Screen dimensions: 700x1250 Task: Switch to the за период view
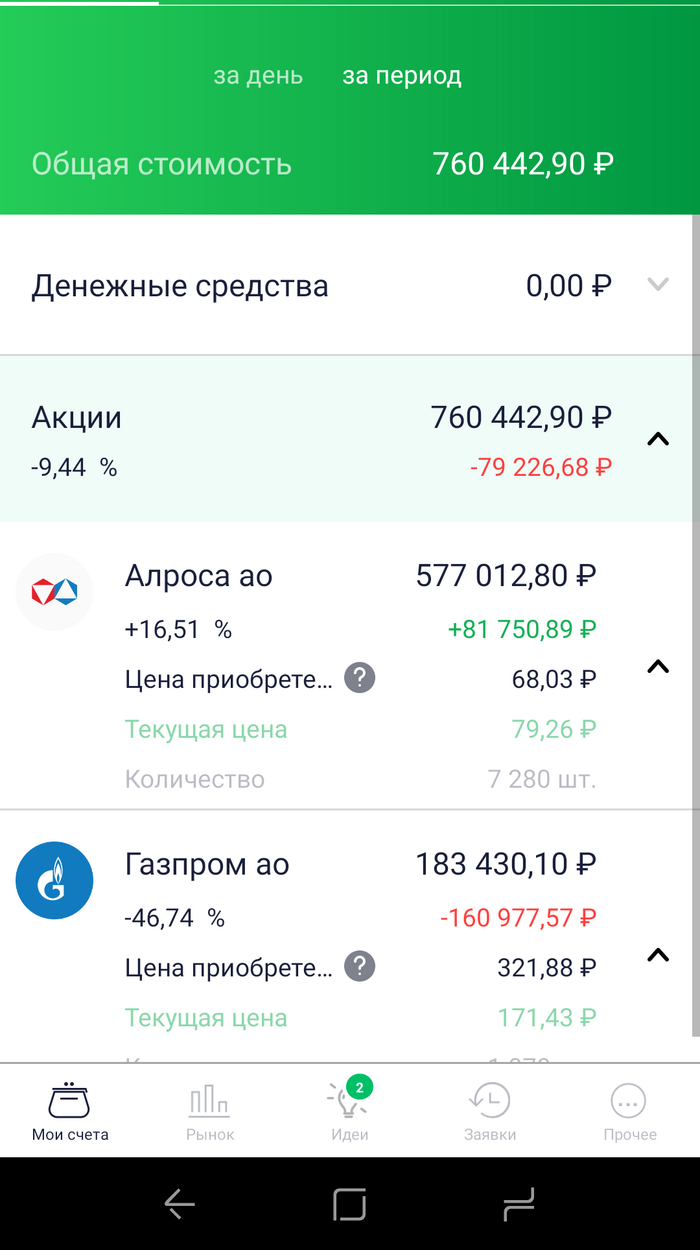click(402, 76)
